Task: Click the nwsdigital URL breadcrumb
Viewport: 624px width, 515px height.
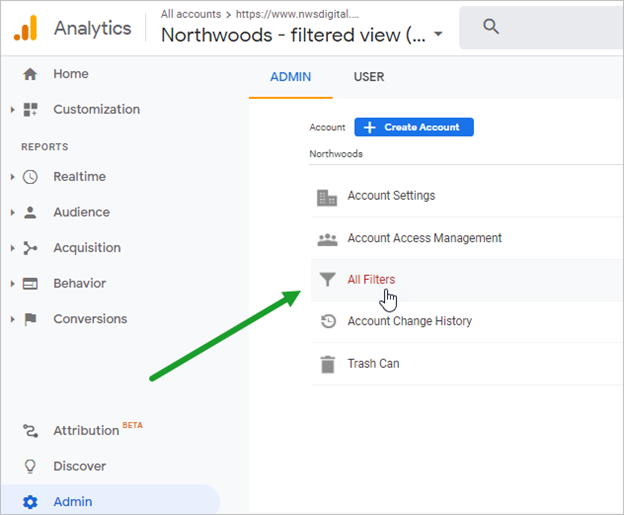Action: point(297,14)
